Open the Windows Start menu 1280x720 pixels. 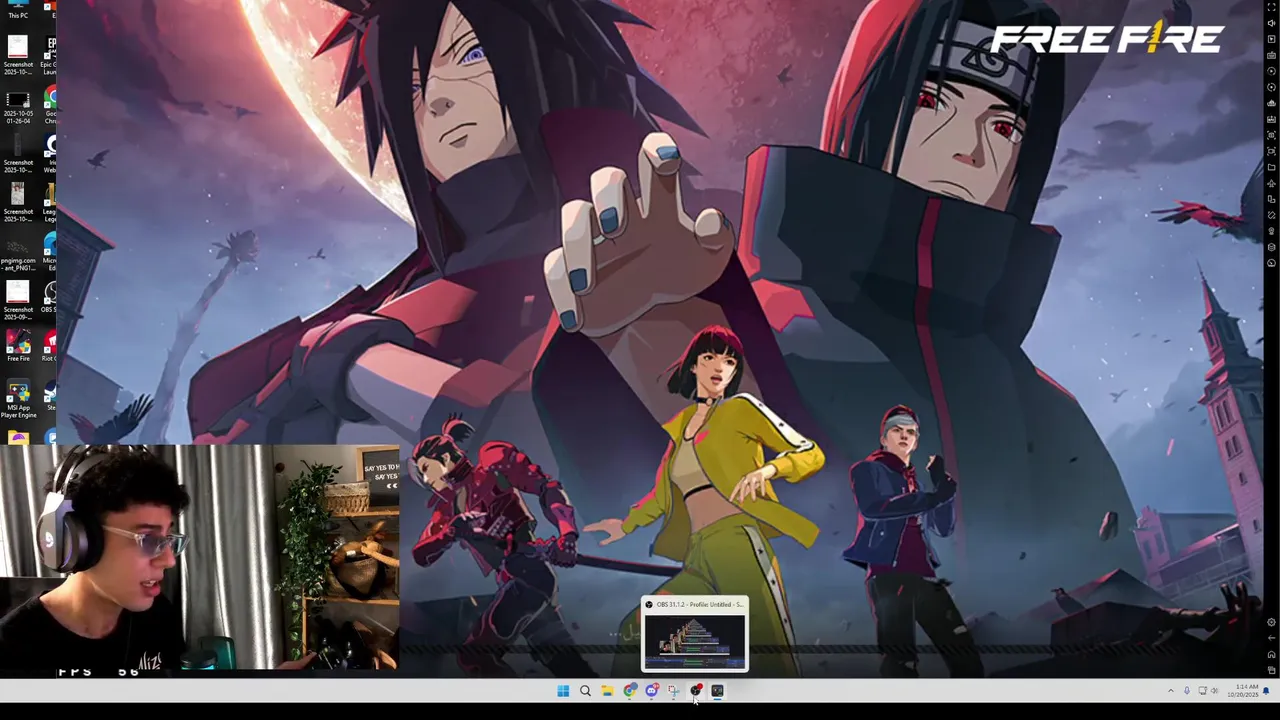(563, 690)
